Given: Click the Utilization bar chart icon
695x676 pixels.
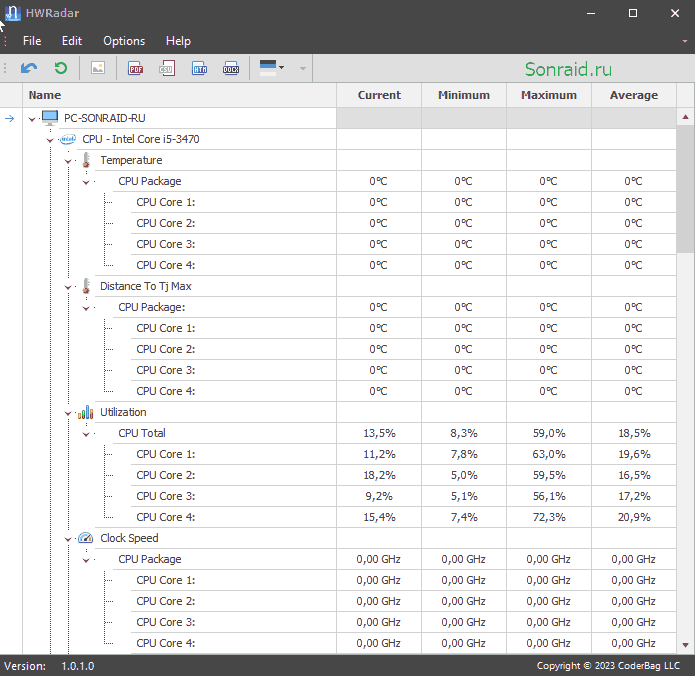Looking at the screenshot, I should (86, 412).
